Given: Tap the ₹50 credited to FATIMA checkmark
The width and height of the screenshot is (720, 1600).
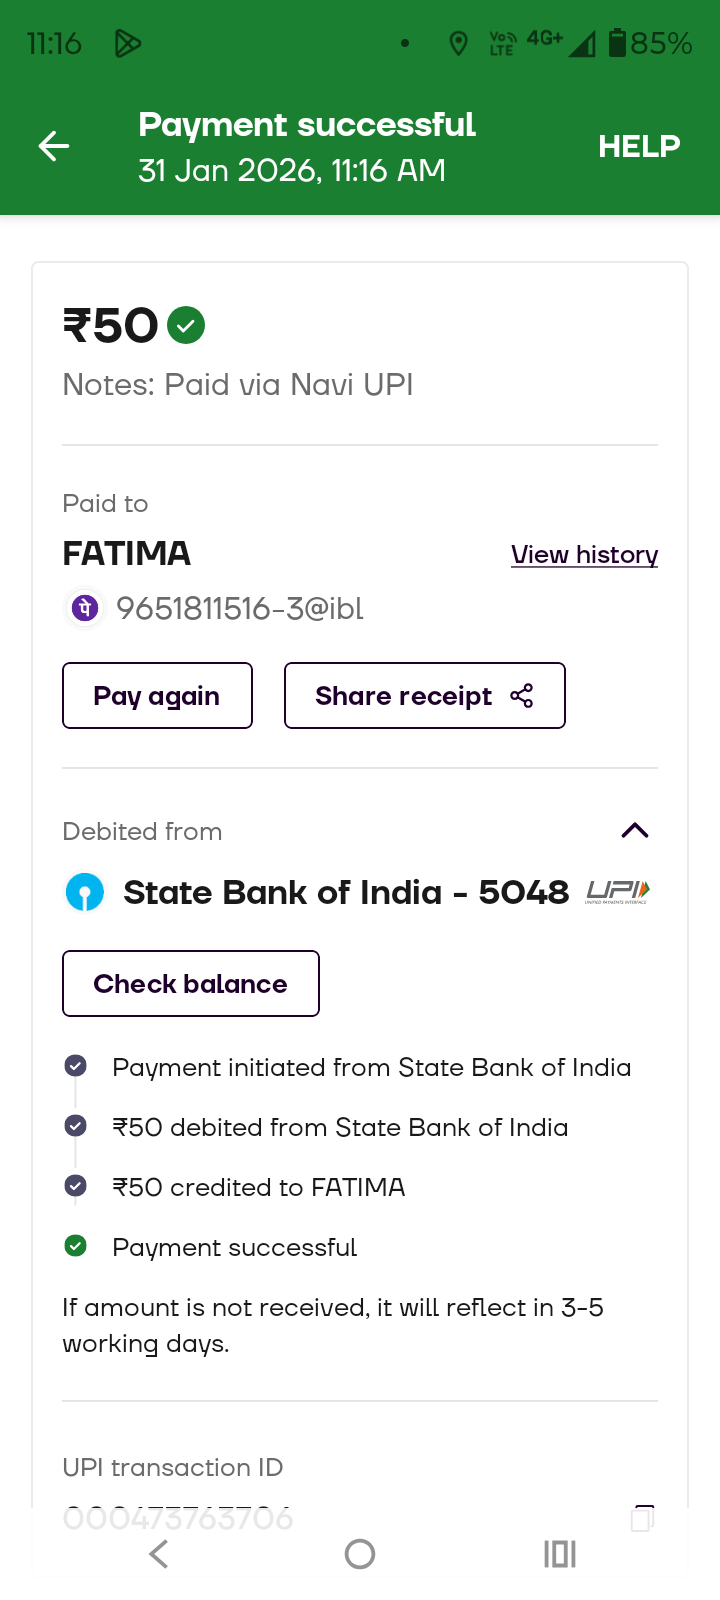Looking at the screenshot, I should pyautogui.click(x=75, y=1186).
